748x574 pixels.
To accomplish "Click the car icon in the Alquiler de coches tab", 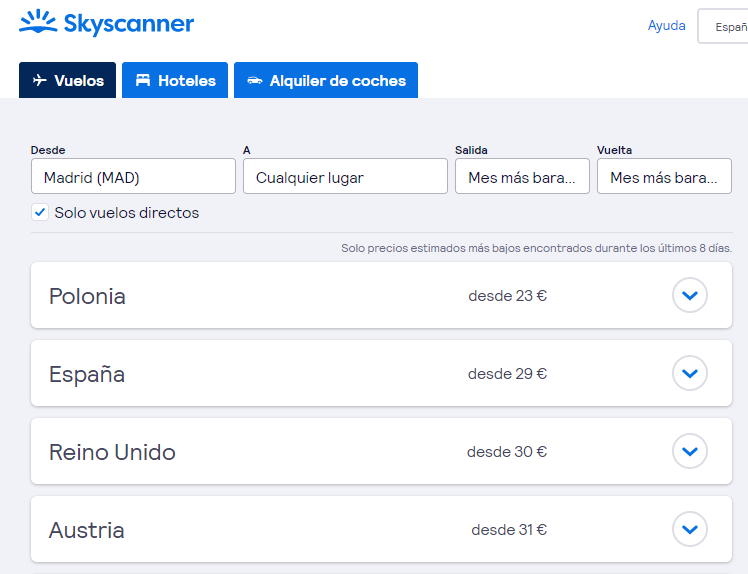I will pyautogui.click(x=255, y=80).
